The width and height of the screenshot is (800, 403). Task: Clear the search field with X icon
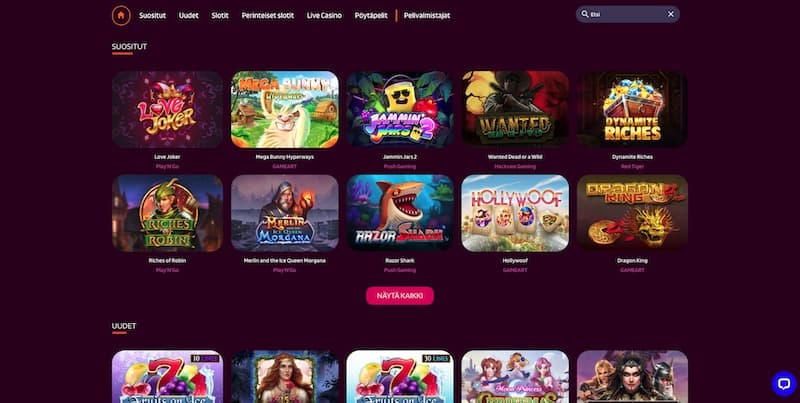pos(670,14)
